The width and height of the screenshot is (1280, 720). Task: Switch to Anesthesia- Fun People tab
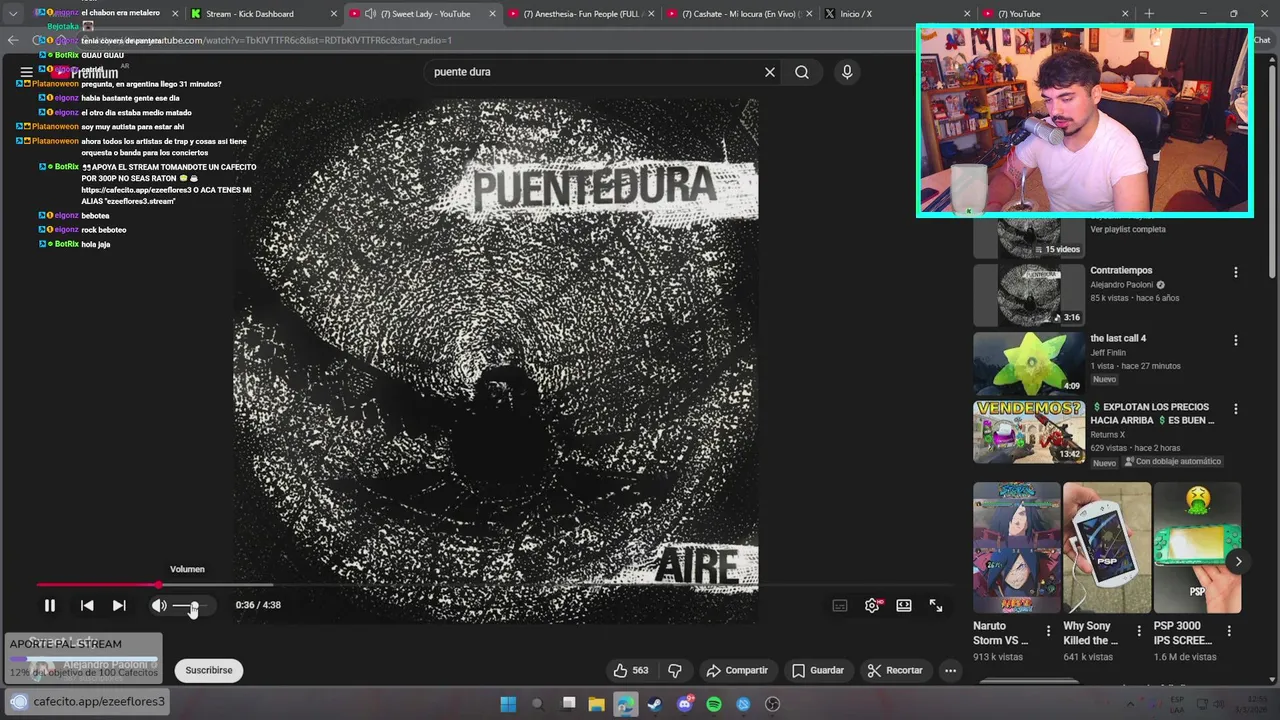tap(580, 14)
